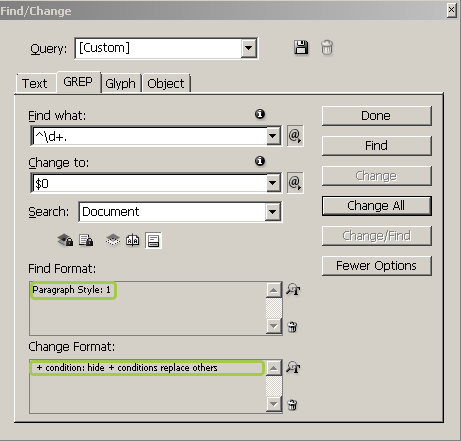Specify attributes to find in Find Format
This screenshot has width=461, height=441.
point(293,289)
